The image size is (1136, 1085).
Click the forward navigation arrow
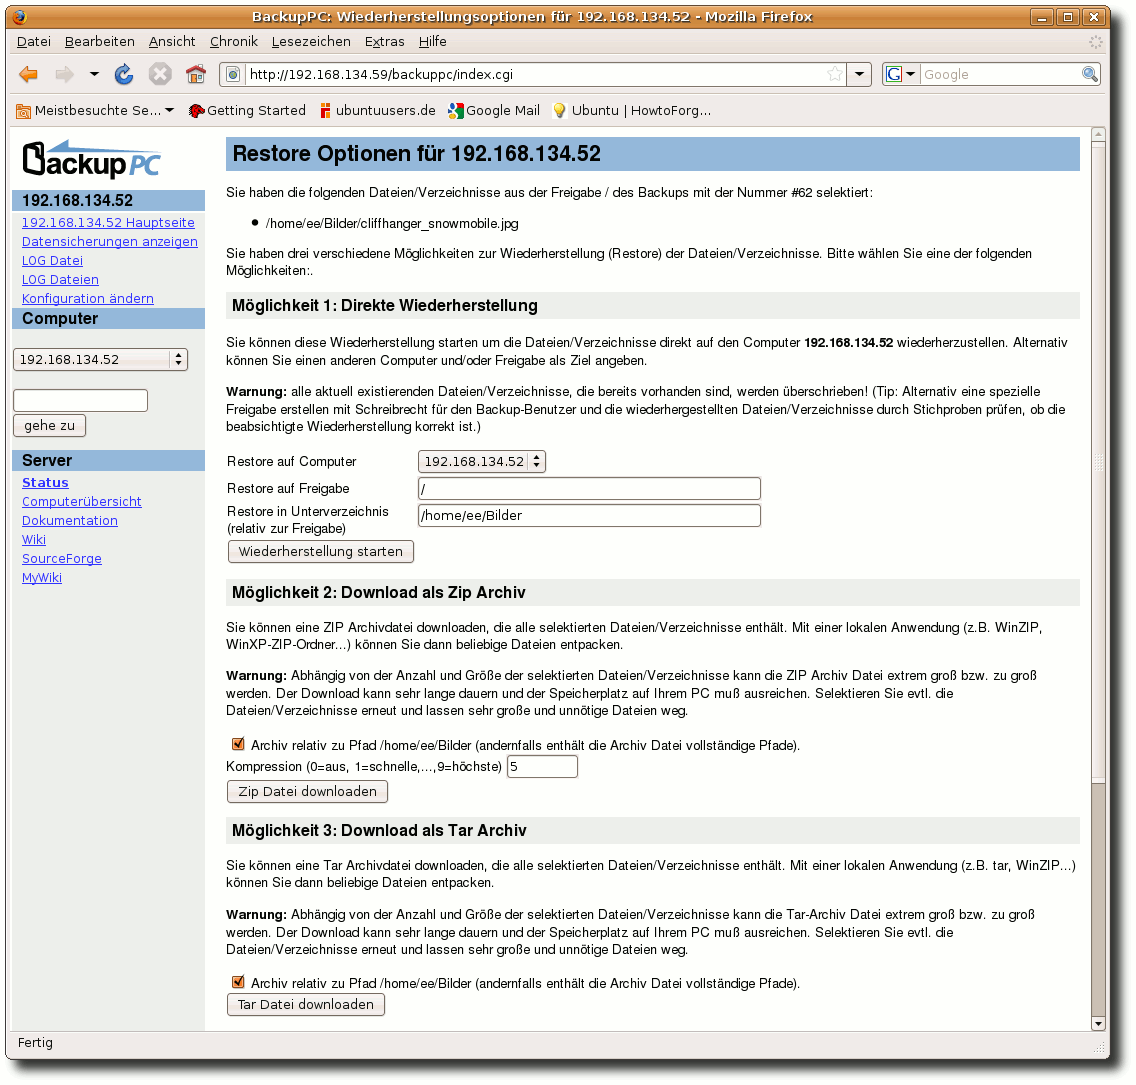pos(64,74)
